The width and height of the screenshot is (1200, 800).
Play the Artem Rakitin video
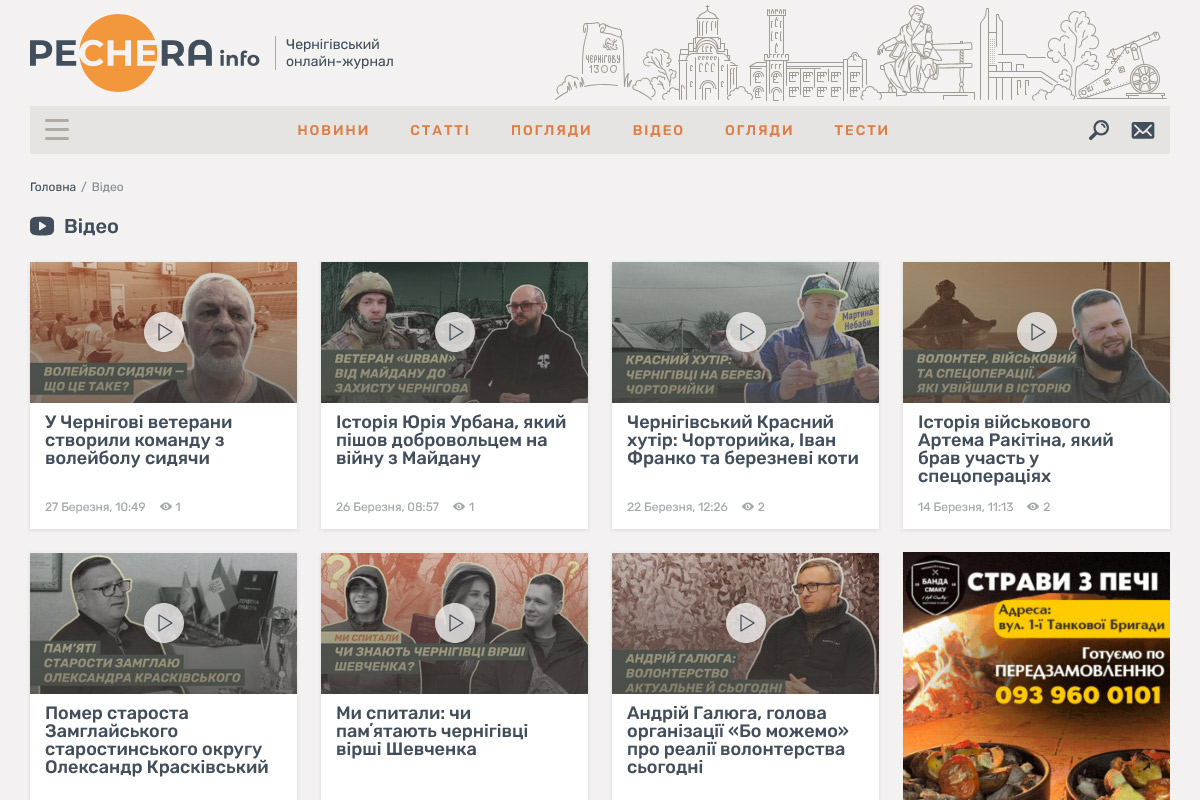1037,332
